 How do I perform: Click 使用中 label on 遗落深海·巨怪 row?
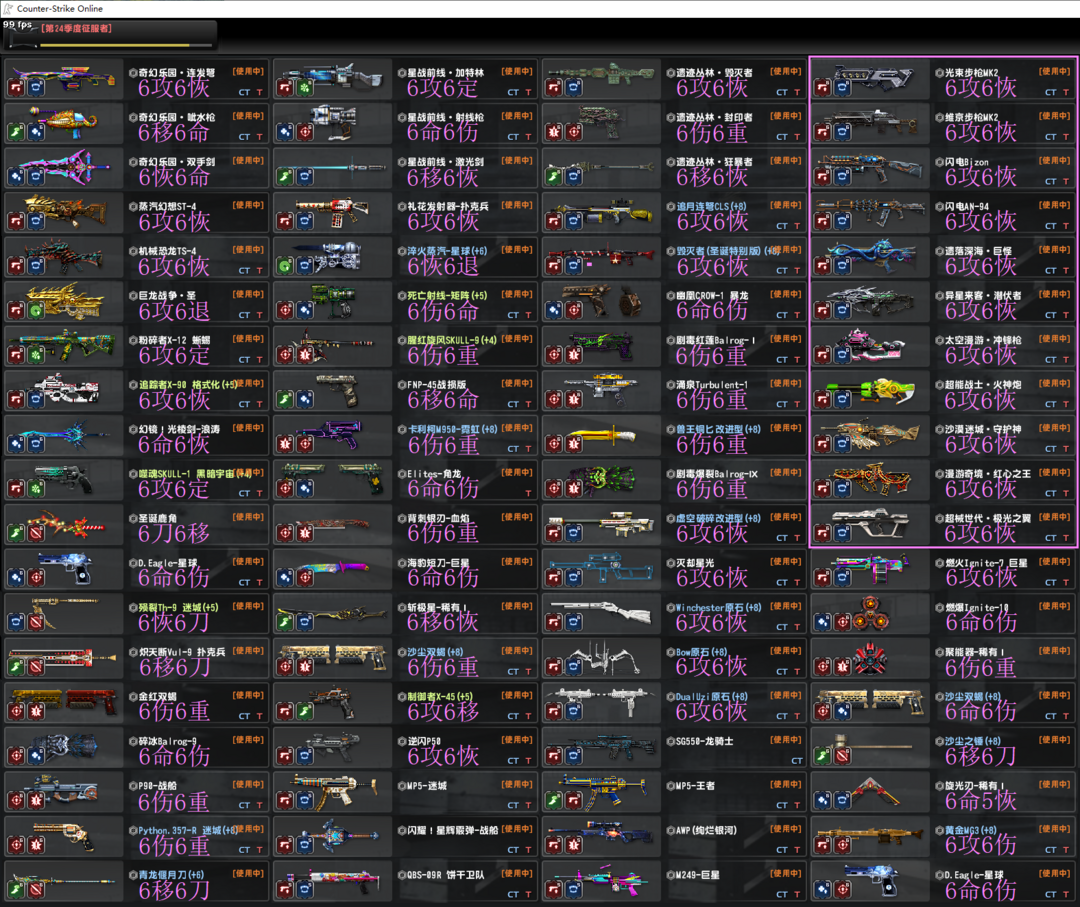click(1055, 249)
